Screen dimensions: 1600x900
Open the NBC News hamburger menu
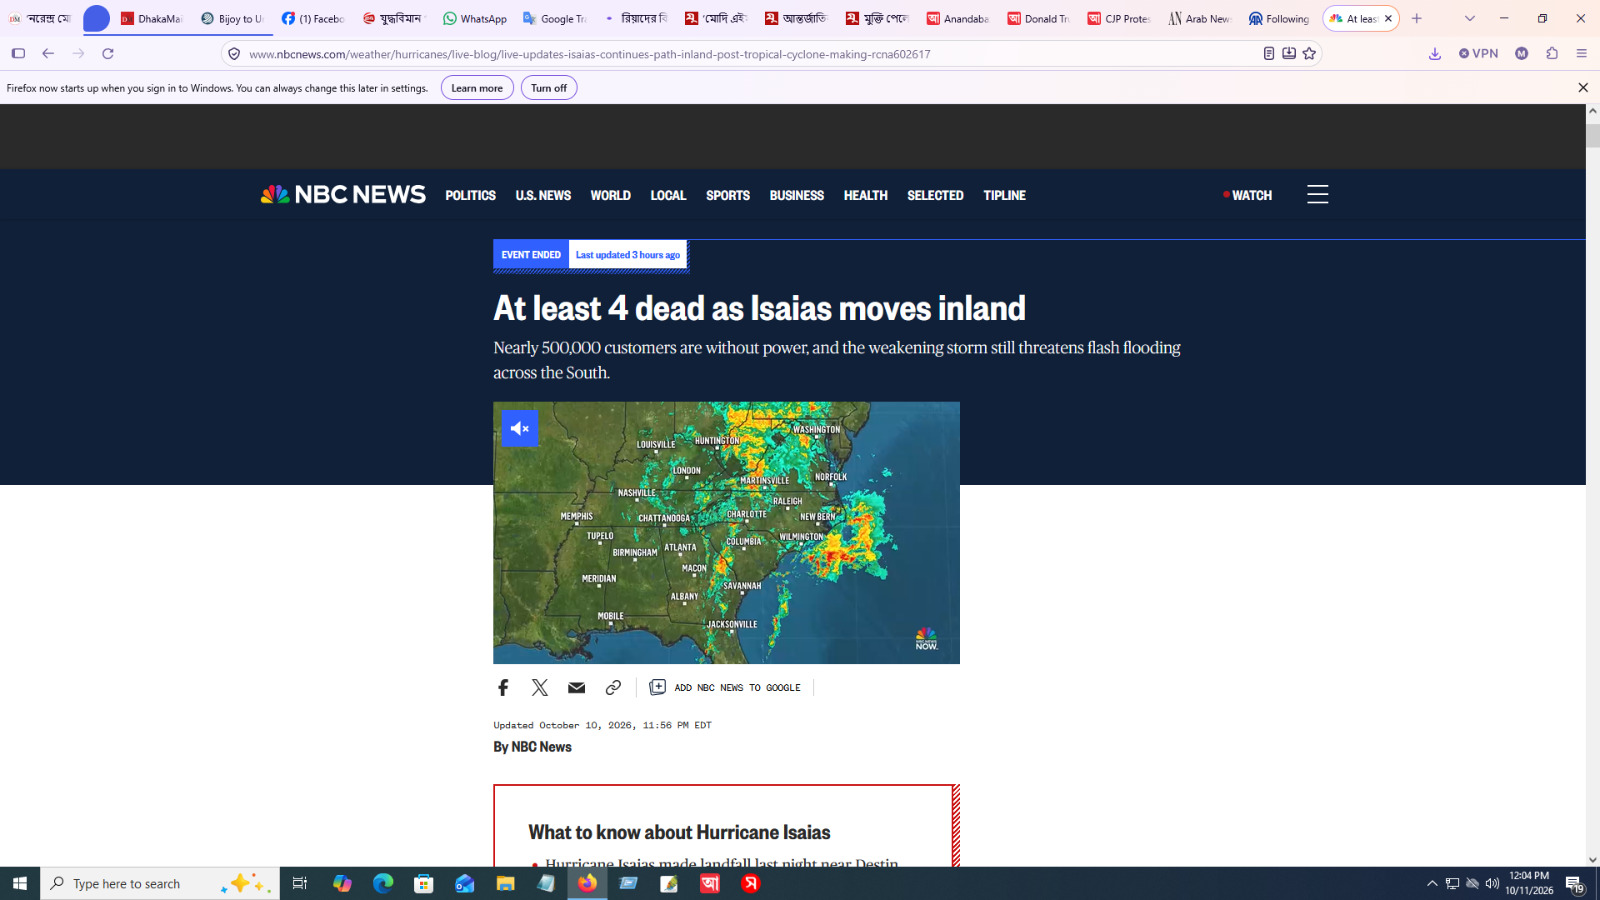point(1317,195)
